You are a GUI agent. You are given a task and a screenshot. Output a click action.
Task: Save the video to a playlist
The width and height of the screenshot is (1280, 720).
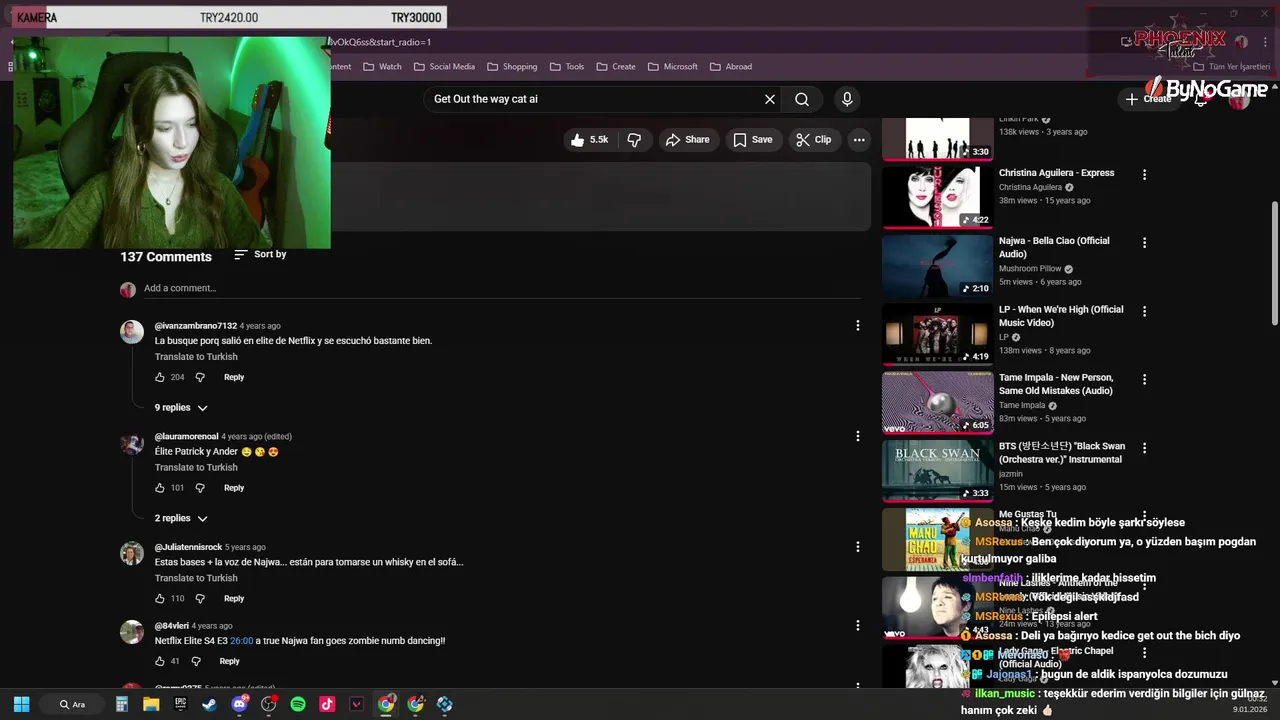point(752,140)
